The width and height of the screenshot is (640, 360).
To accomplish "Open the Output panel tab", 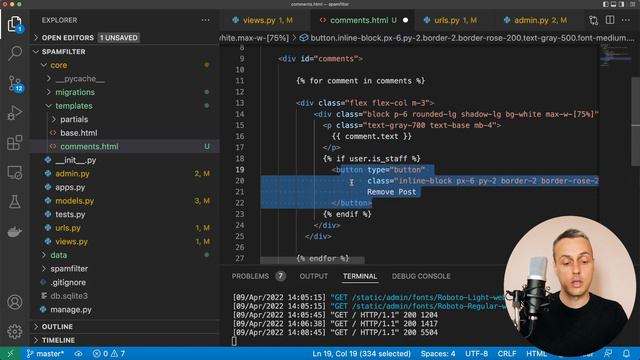I will [313, 276].
